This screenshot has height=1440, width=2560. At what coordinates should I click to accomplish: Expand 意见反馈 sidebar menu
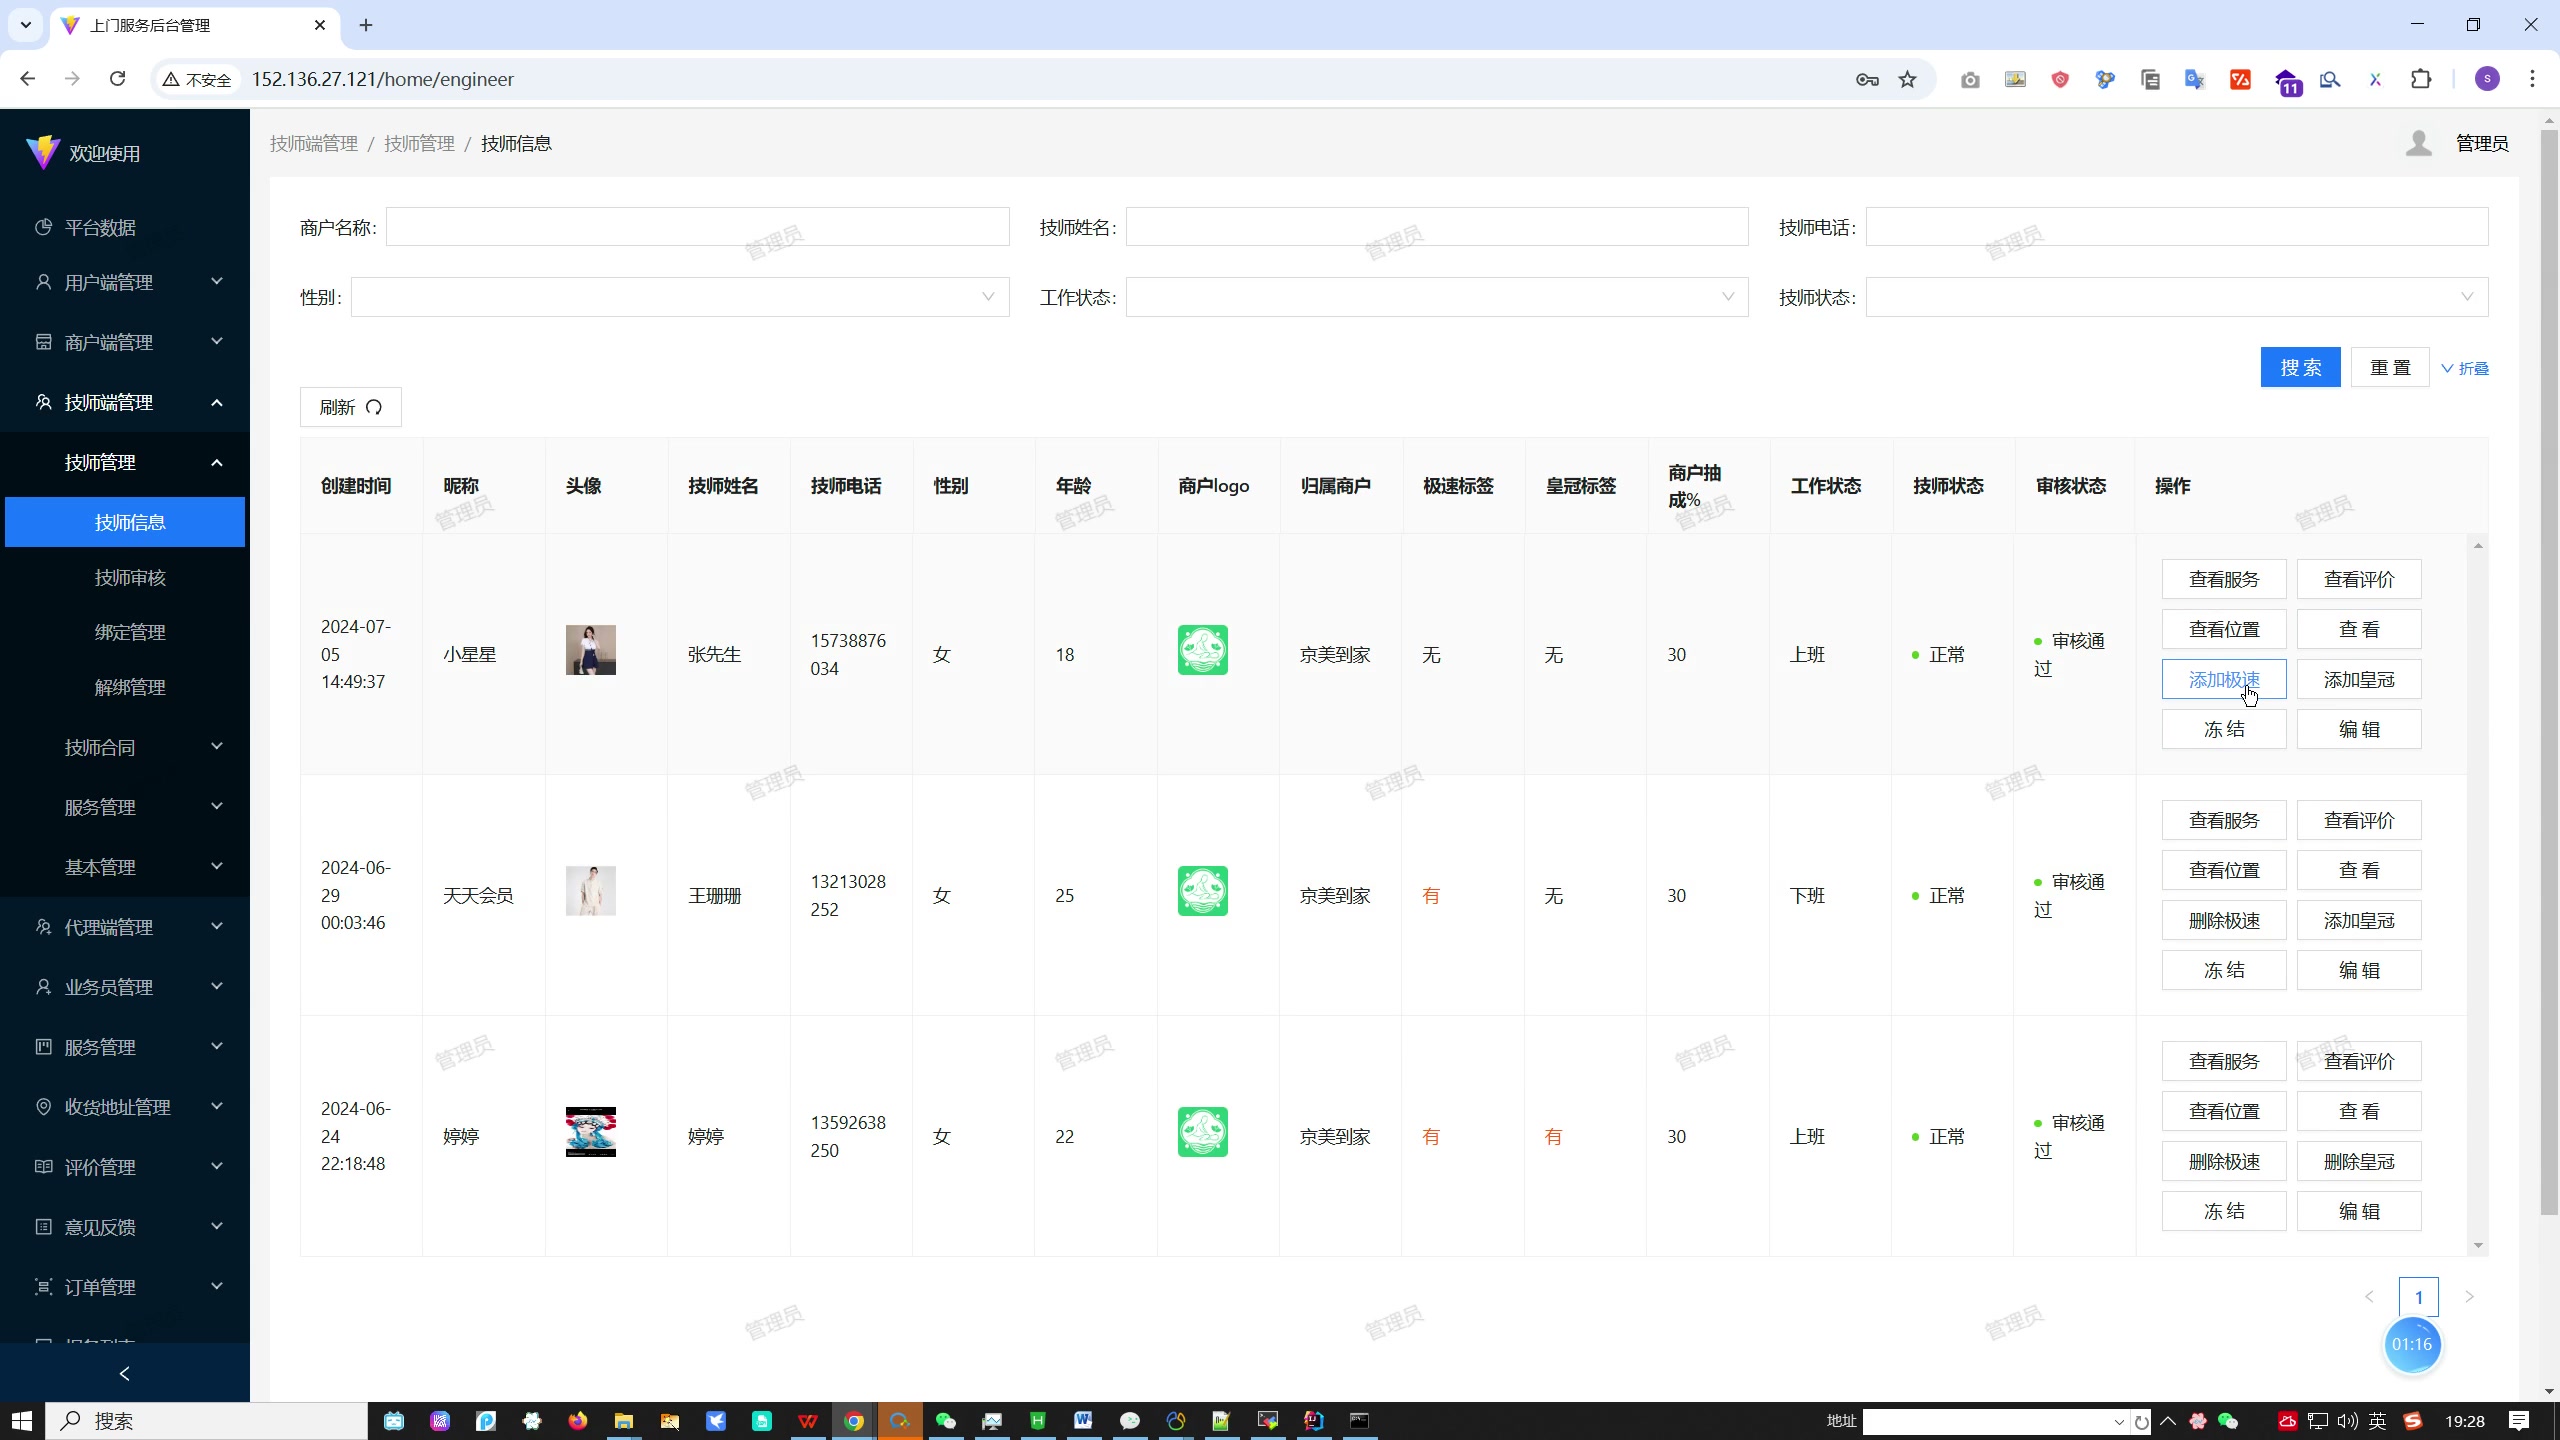[125, 1227]
